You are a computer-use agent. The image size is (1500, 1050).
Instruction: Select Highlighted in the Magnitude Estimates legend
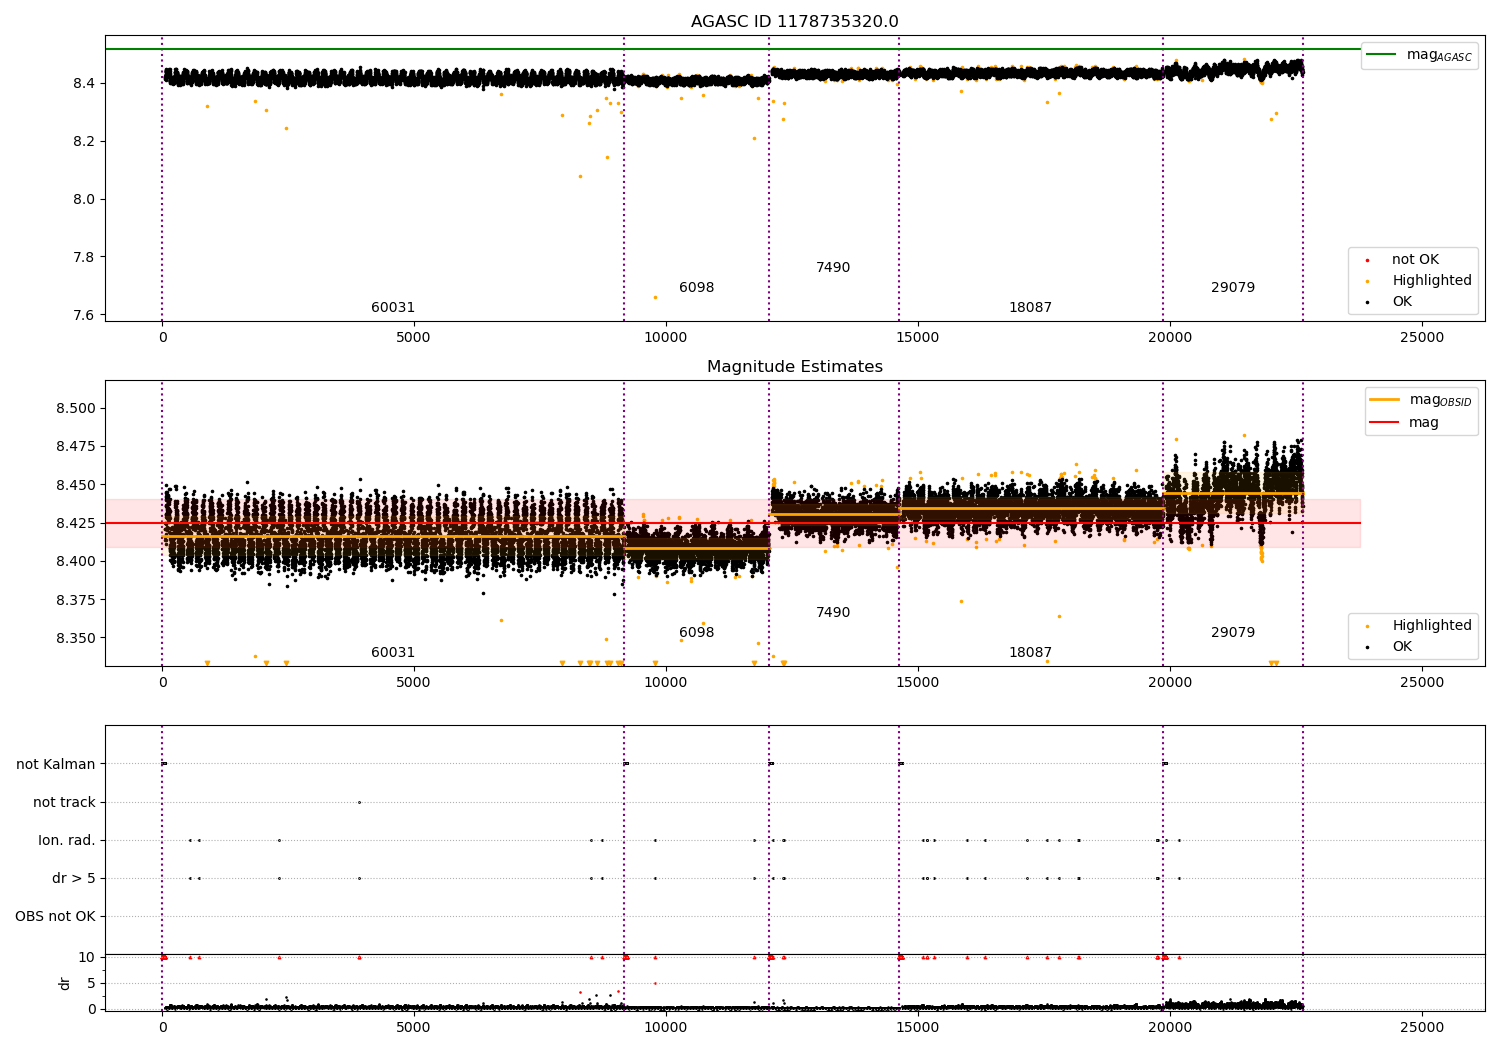point(1432,626)
